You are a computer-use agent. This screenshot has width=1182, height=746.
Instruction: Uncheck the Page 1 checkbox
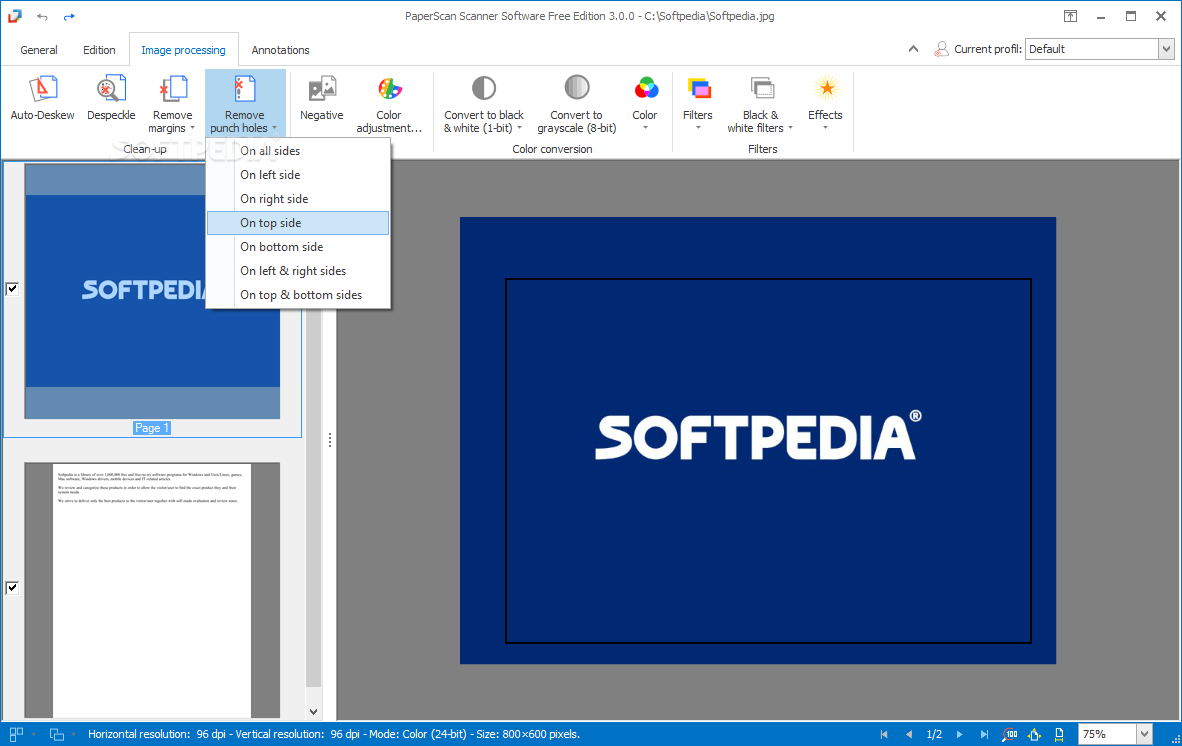(x=12, y=289)
